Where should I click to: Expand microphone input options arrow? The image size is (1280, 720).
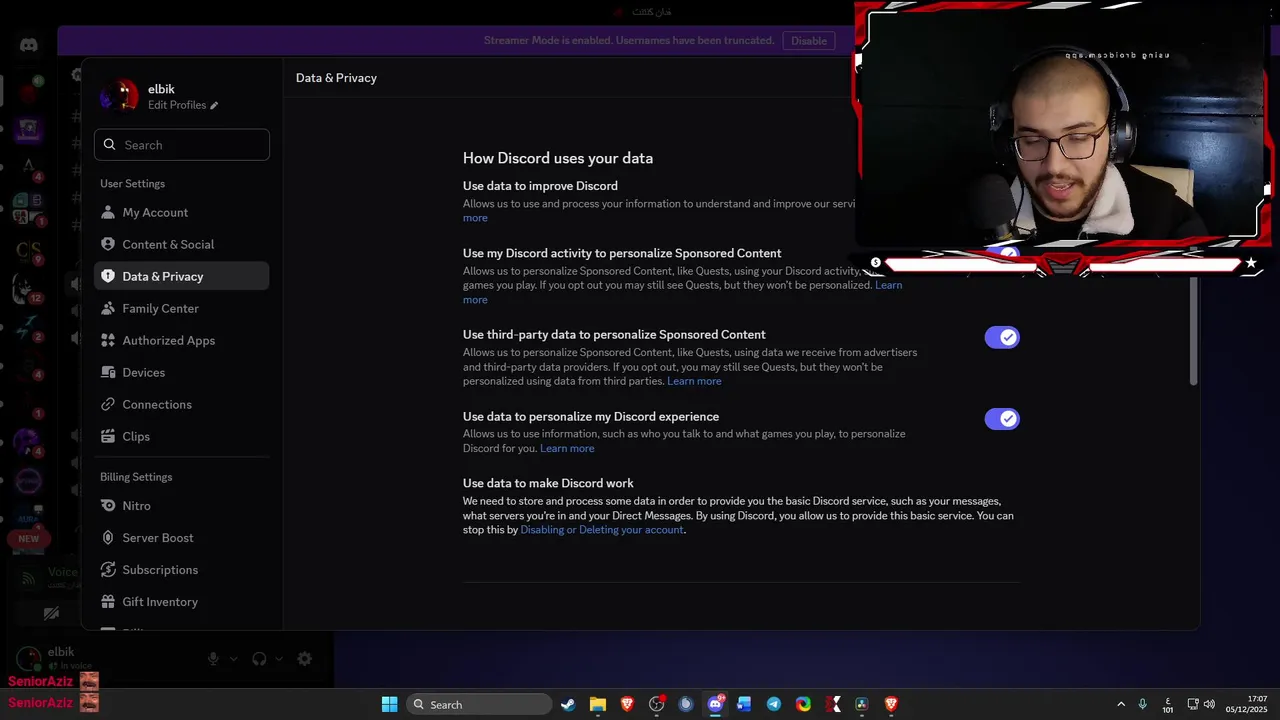pyautogui.click(x=234, y=659)
